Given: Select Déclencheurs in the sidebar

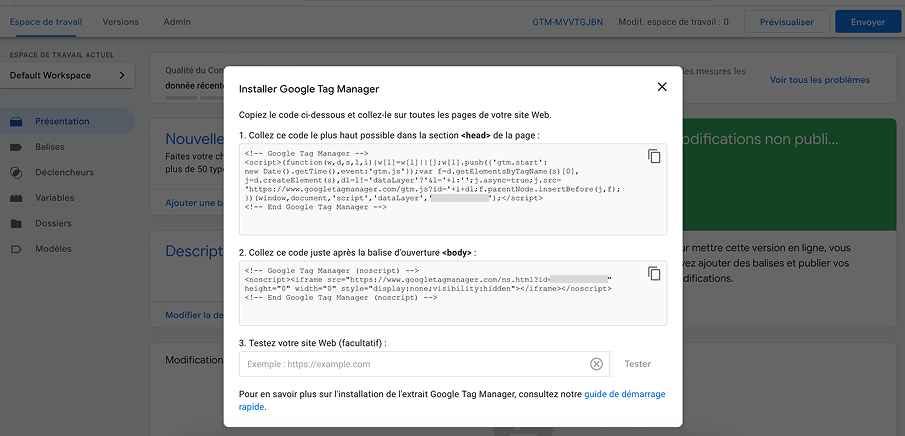Looking at the screenshot, I should [x=64, y=172].
